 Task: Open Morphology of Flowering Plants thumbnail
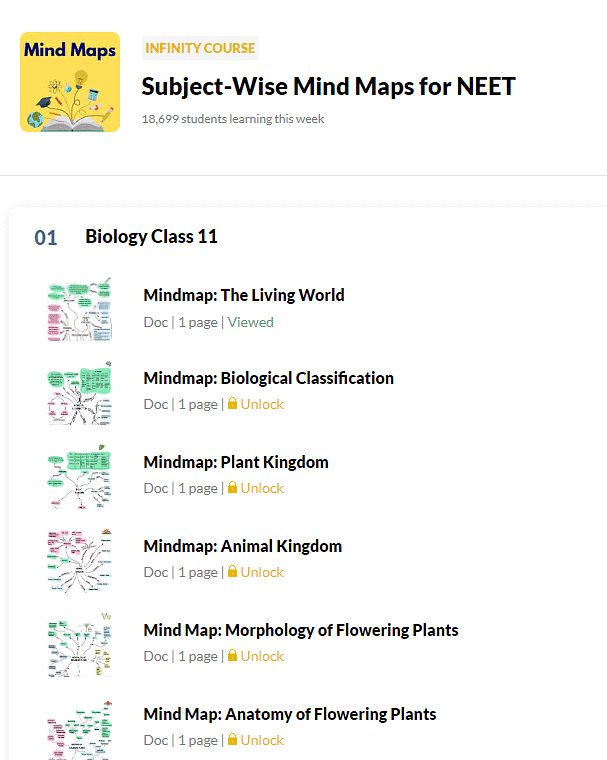pyautogui.click(x=80, y=645)
